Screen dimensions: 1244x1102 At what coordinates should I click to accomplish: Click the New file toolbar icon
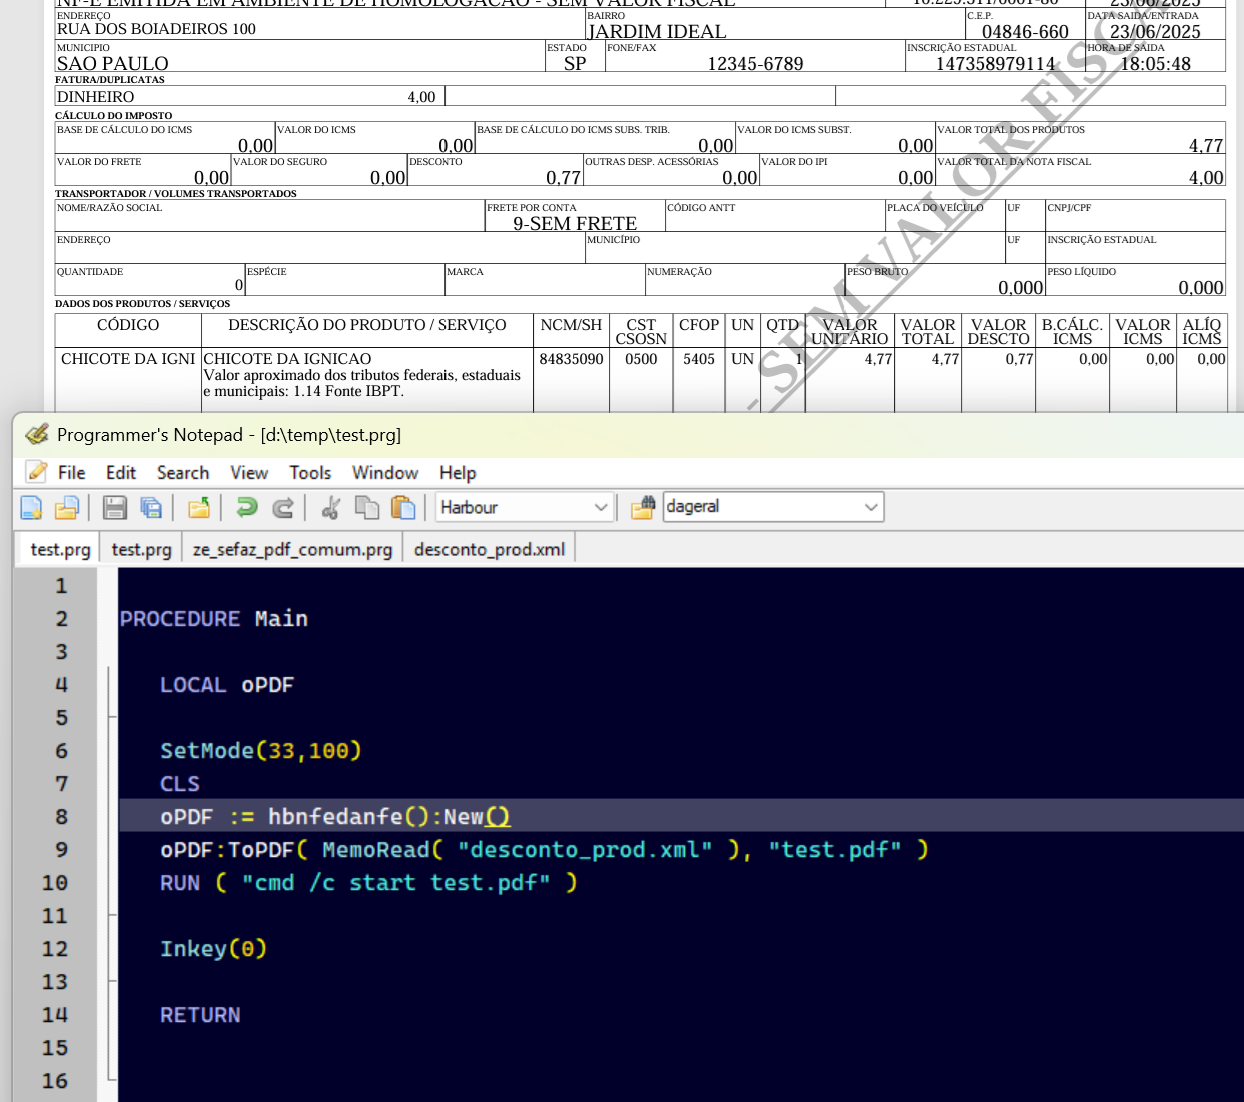[x=31, y=508]
